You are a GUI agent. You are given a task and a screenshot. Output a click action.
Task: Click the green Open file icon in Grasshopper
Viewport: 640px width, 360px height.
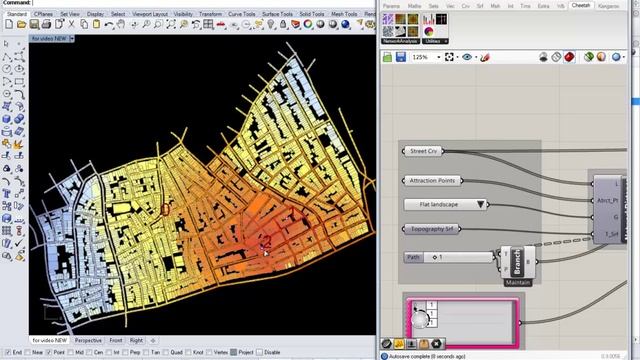(x=387, y=57)
